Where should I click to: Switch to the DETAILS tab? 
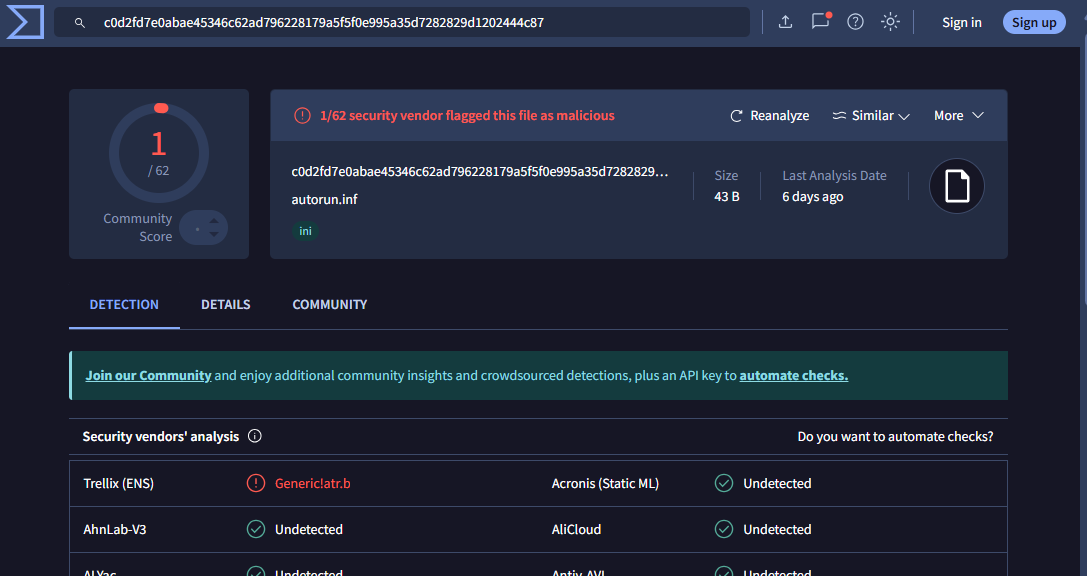point(226,304)
